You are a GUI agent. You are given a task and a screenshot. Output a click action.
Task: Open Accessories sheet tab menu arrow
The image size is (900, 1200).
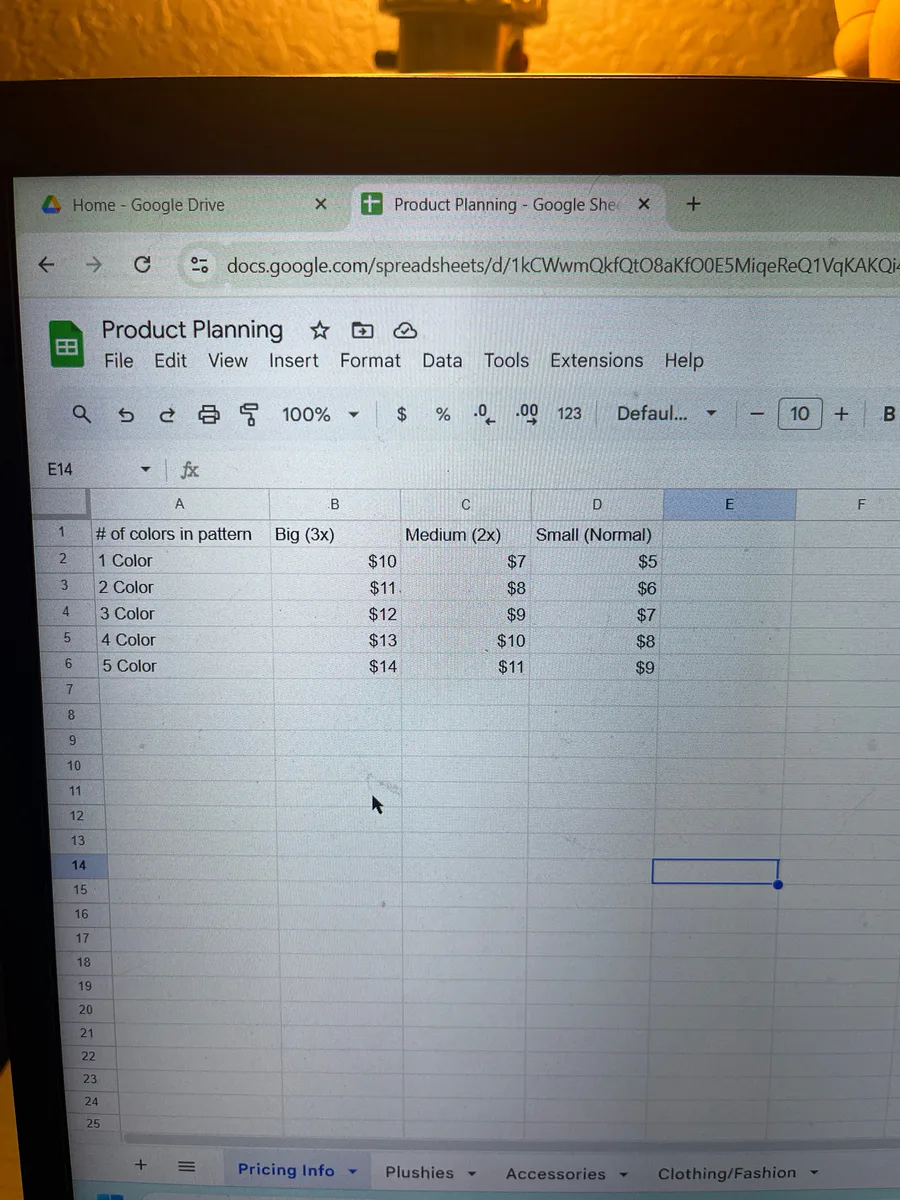click(x=623, y=1175)
